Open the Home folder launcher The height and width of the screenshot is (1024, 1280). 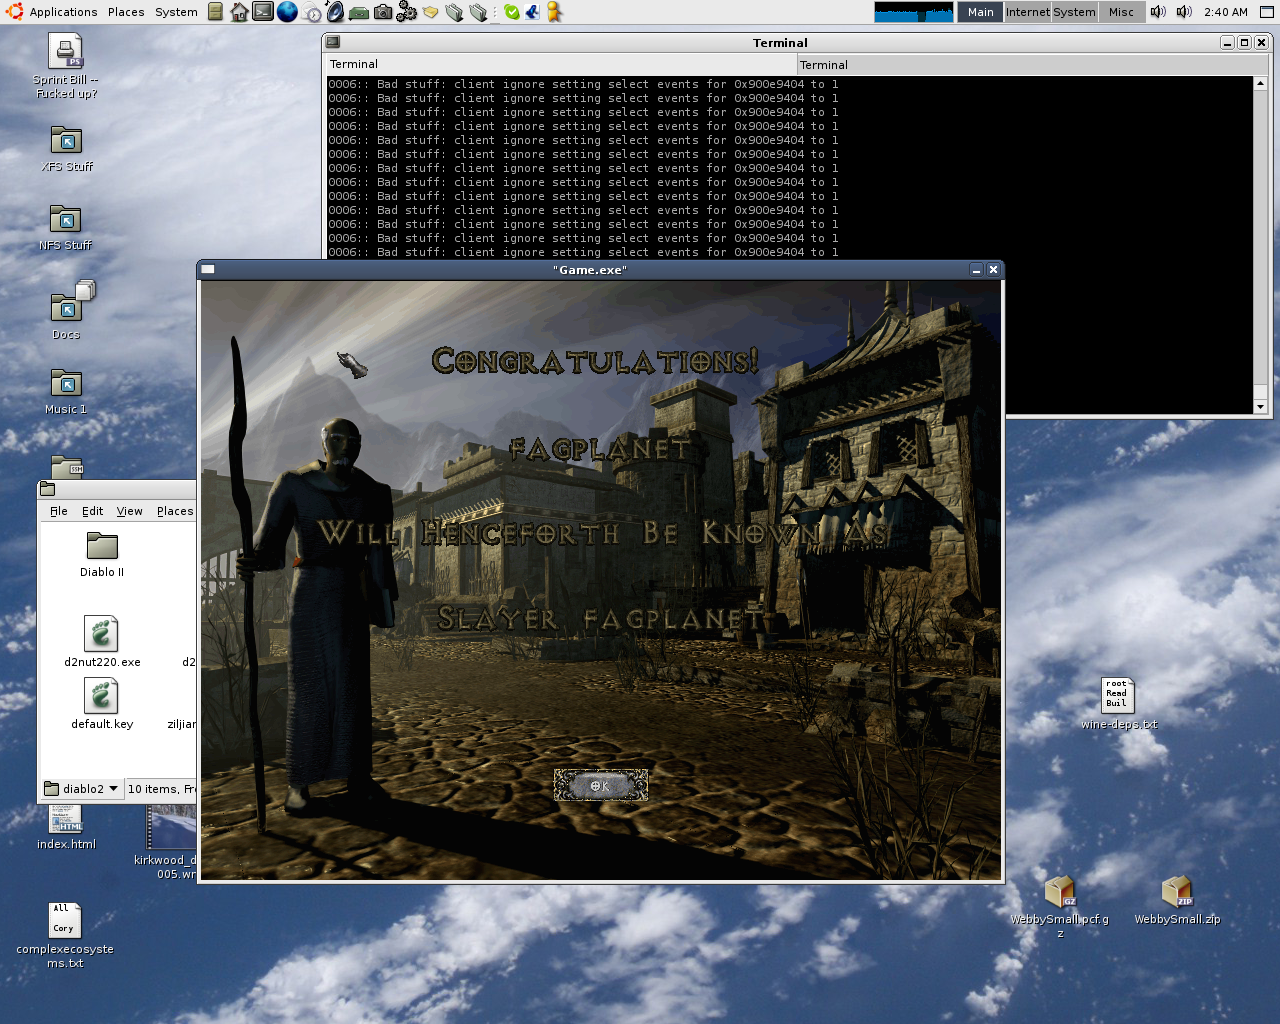tap(239, 12)
